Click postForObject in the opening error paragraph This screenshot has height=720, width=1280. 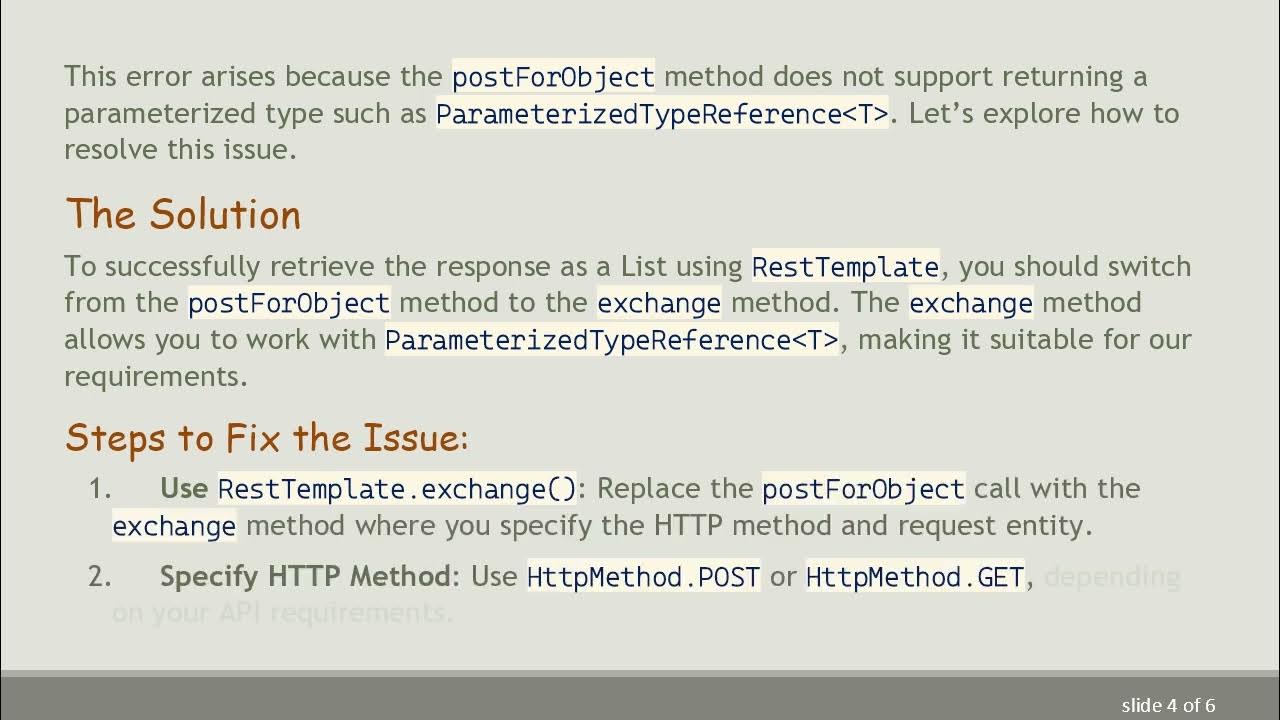tap(553, 77)
